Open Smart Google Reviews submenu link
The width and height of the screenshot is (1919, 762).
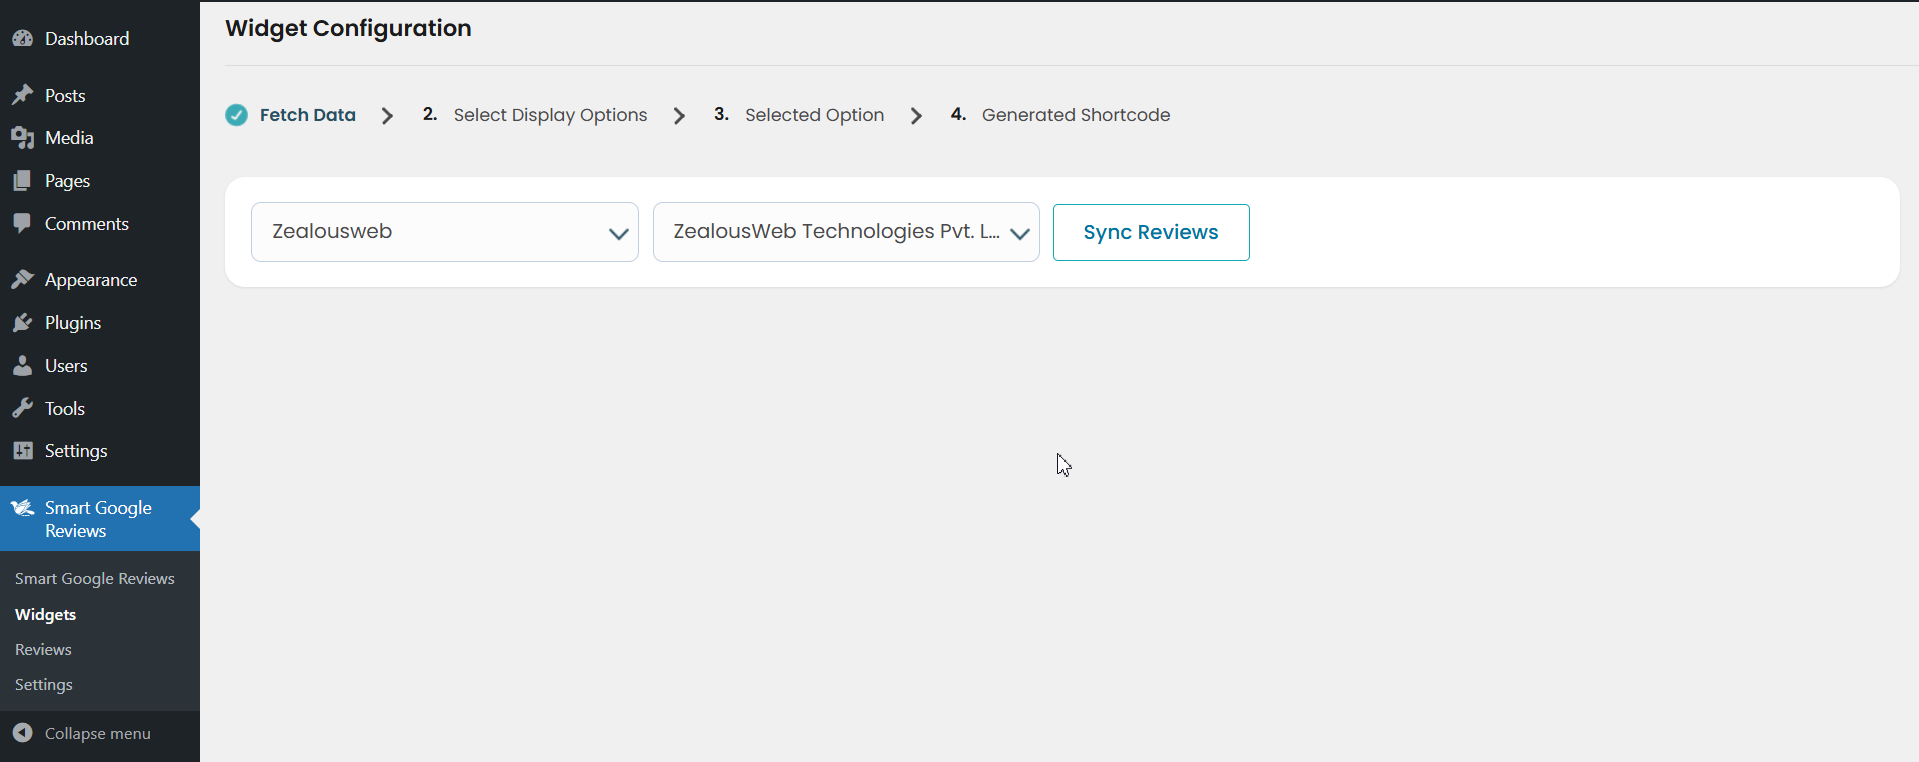point(95,579)
